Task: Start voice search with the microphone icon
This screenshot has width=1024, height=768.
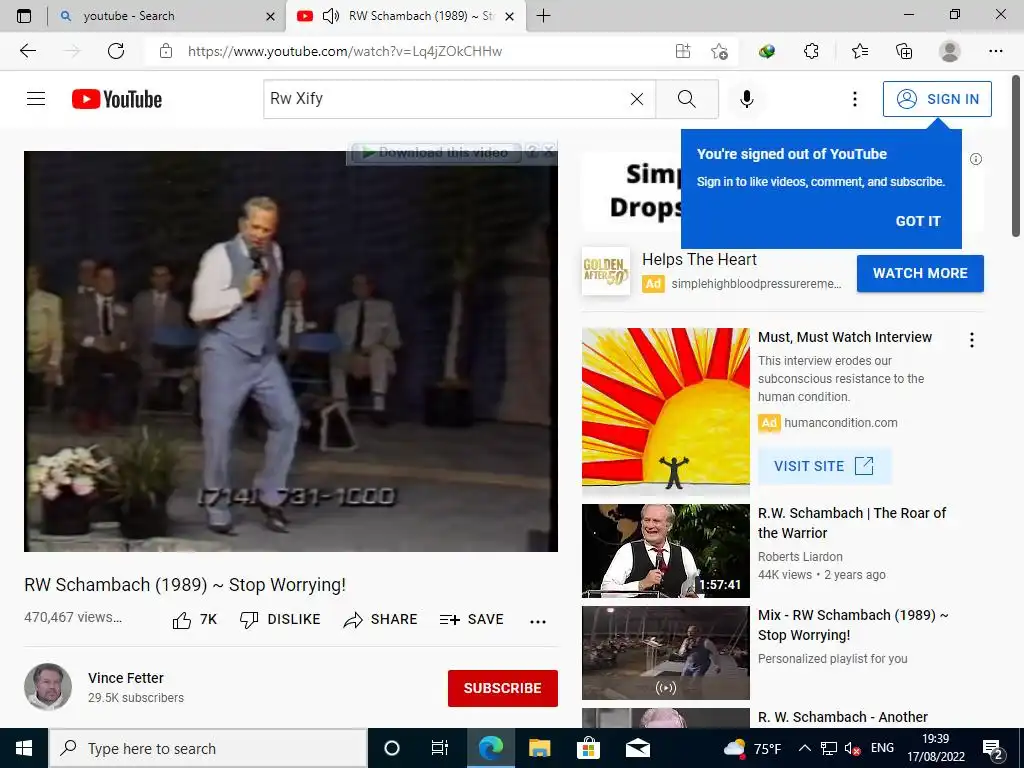Action: (746, 99)
